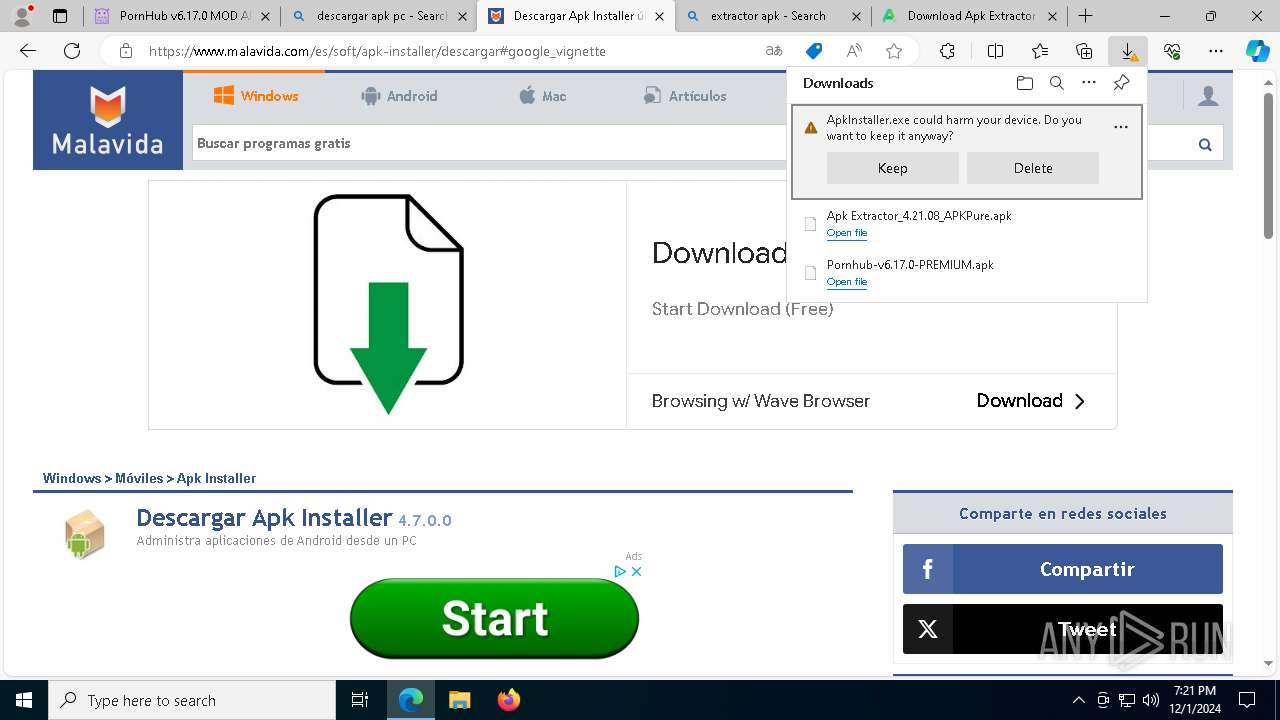Close the Start advertisement X icon
This screenshot has width=1280, height=720.
click(x=636, y=571)
